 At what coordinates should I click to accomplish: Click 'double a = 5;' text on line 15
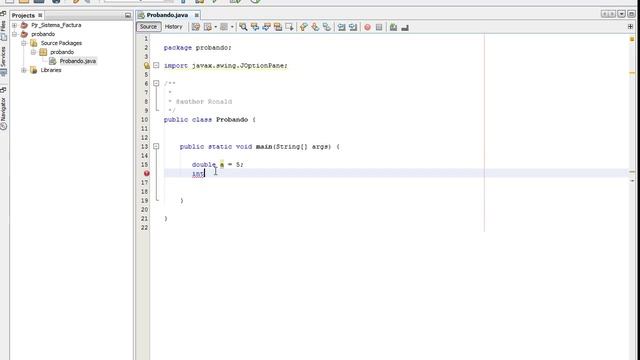click(x=218, y=164)
